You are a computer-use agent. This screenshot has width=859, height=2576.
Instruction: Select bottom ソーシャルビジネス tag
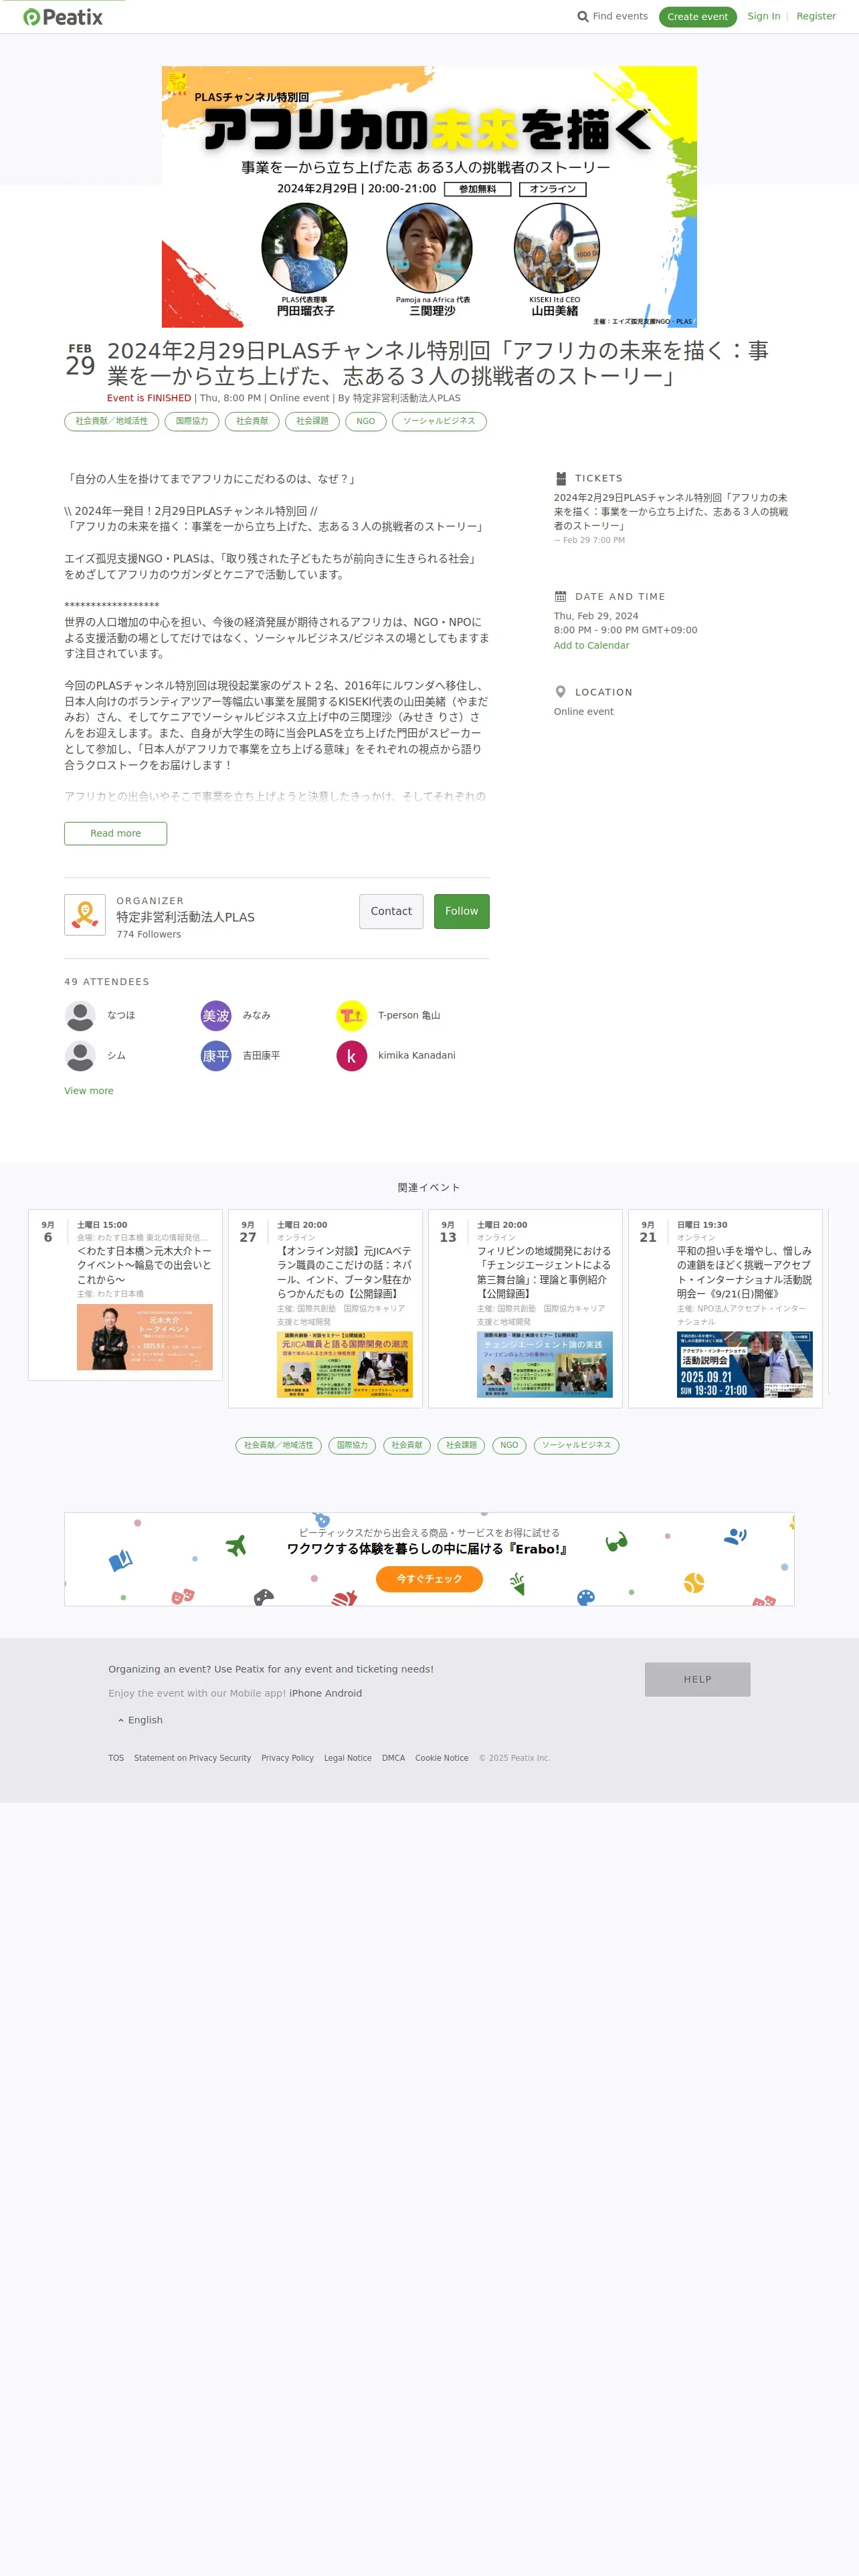pos(576,1446)
